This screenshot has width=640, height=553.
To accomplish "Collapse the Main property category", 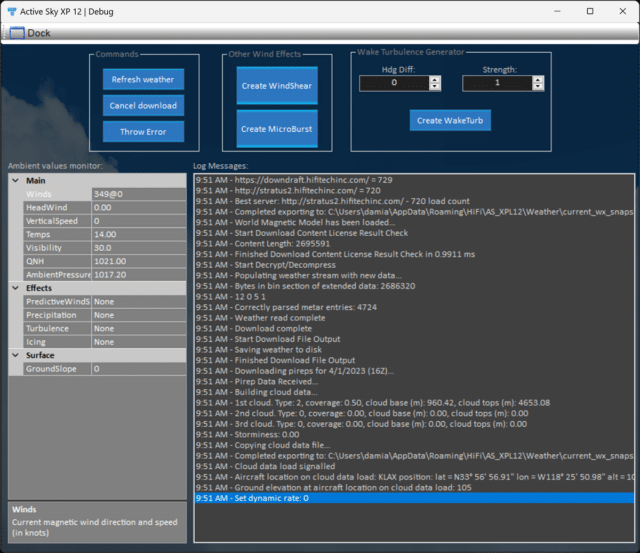I will [x=17, y=180].
